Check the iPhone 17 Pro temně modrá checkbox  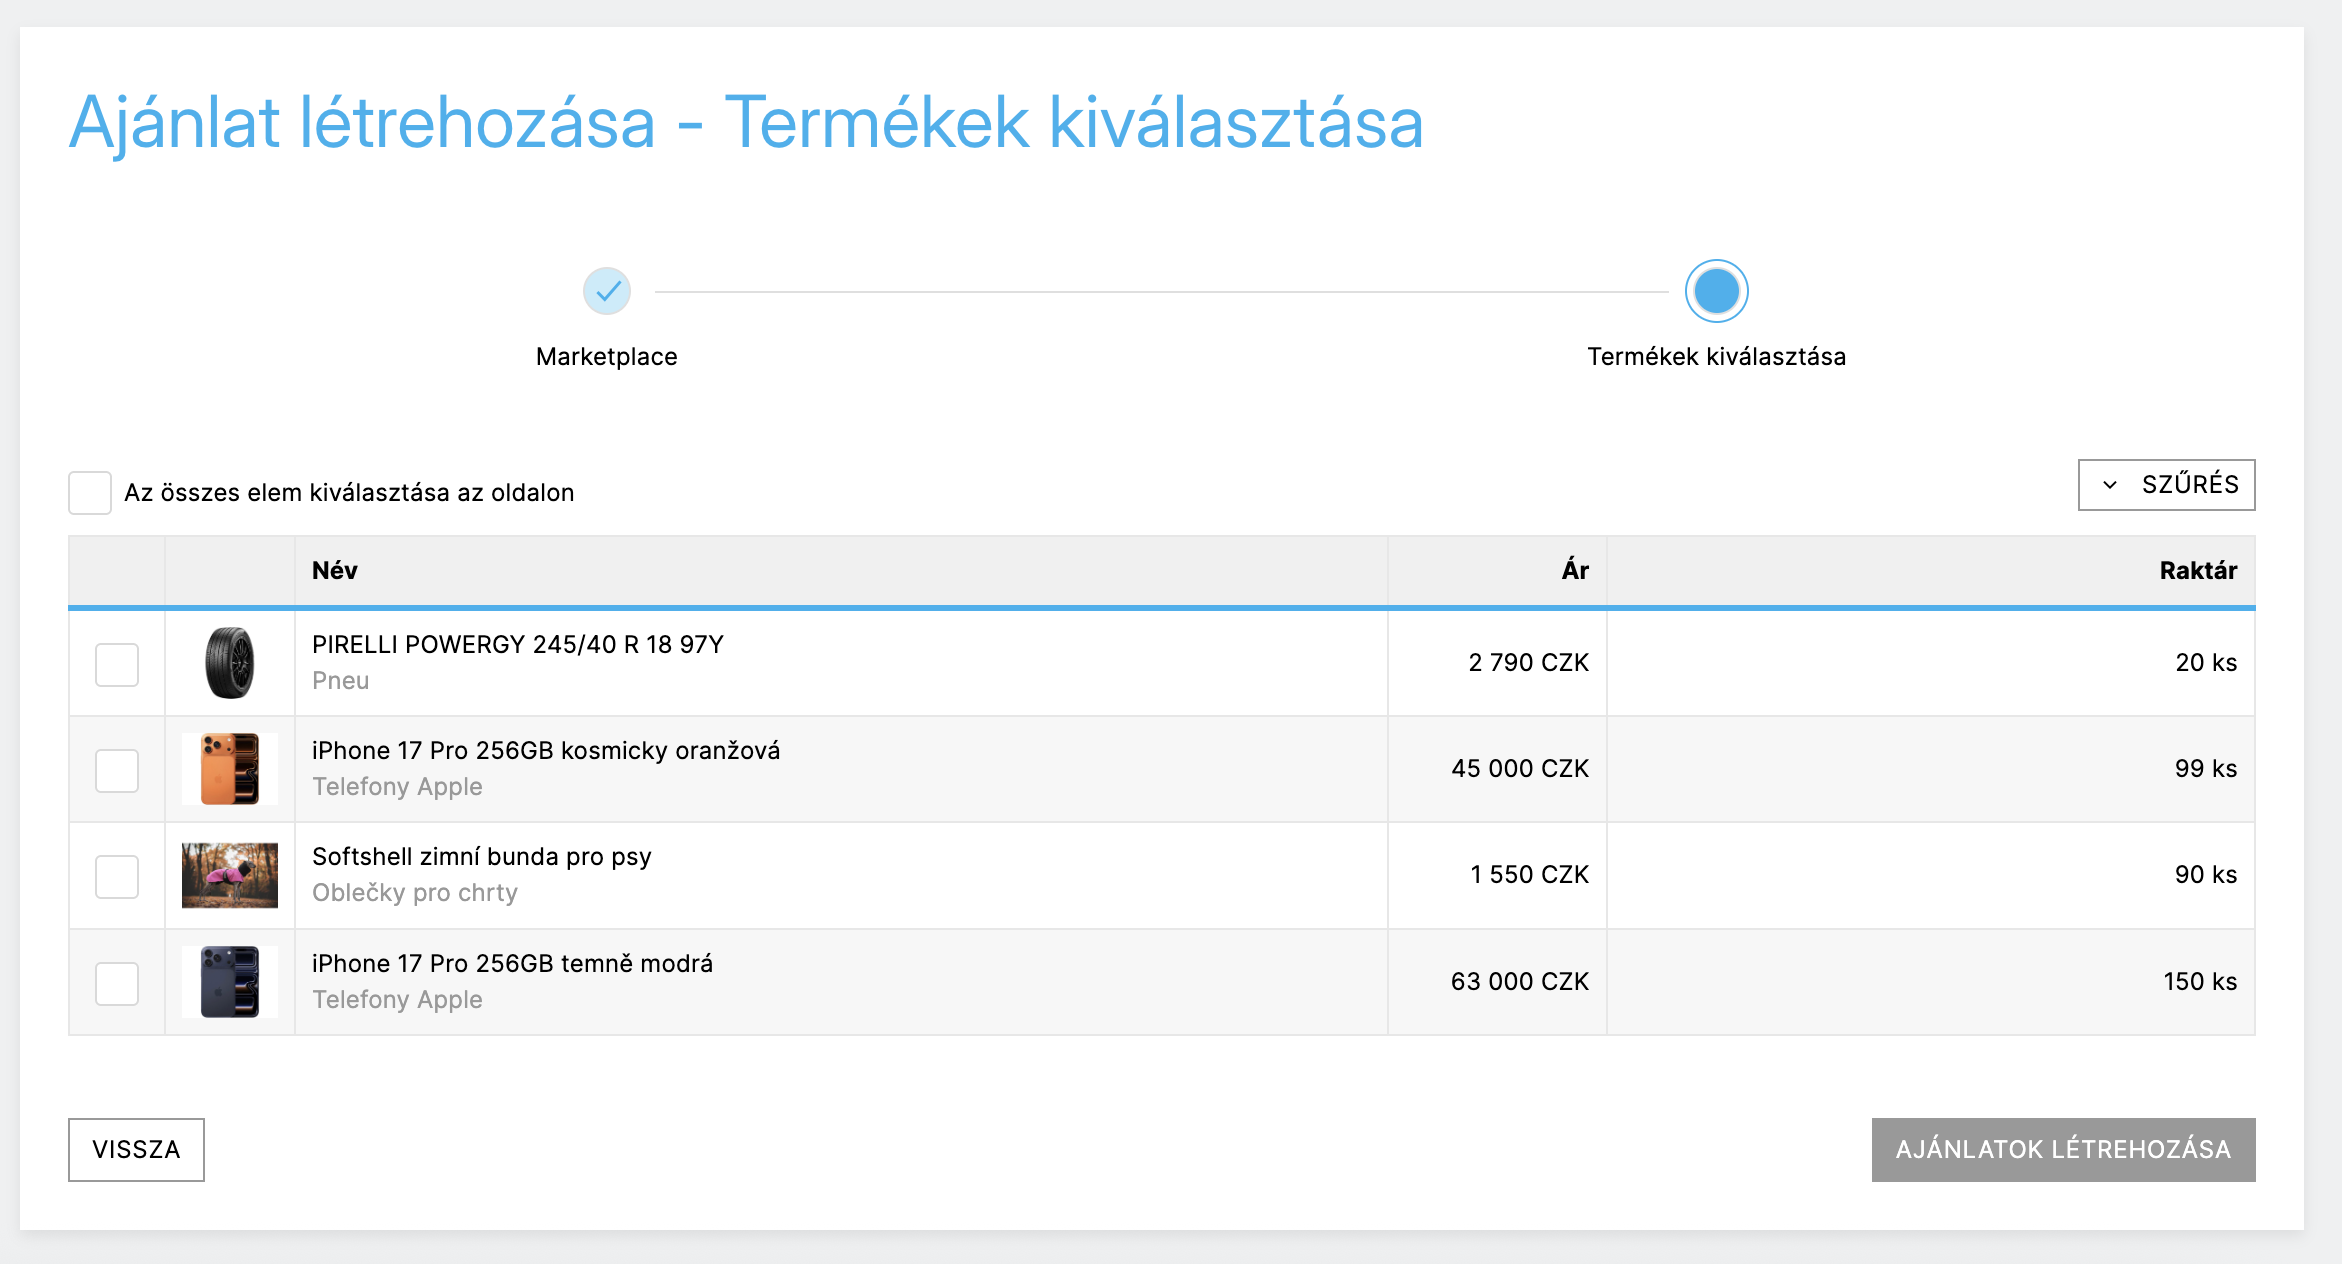(117, 984)
